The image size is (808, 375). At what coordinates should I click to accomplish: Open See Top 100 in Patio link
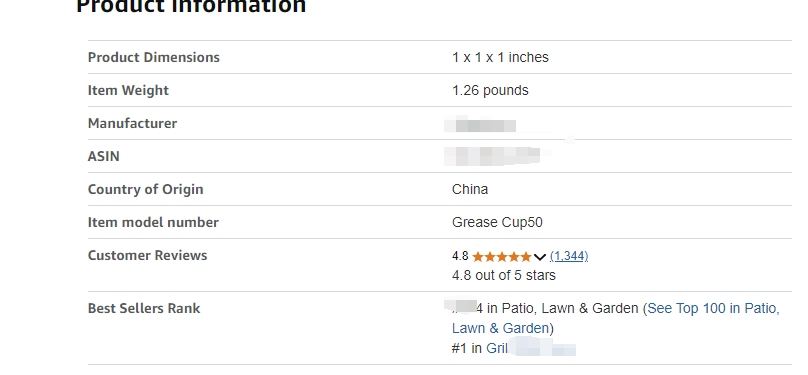714,309
